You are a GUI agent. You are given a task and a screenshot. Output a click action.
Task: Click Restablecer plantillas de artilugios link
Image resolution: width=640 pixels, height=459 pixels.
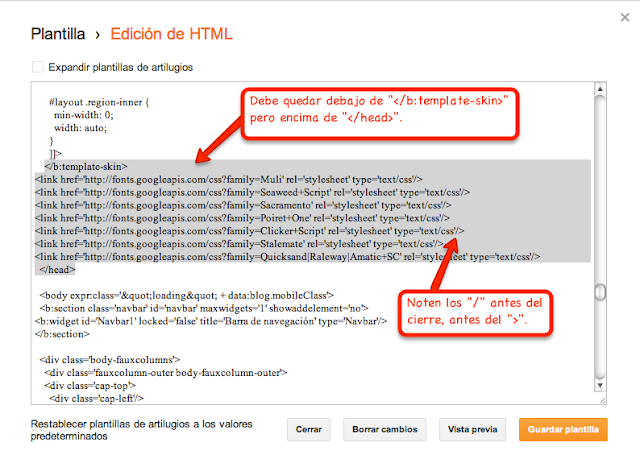pyautogui.click(x=141, y=430)
